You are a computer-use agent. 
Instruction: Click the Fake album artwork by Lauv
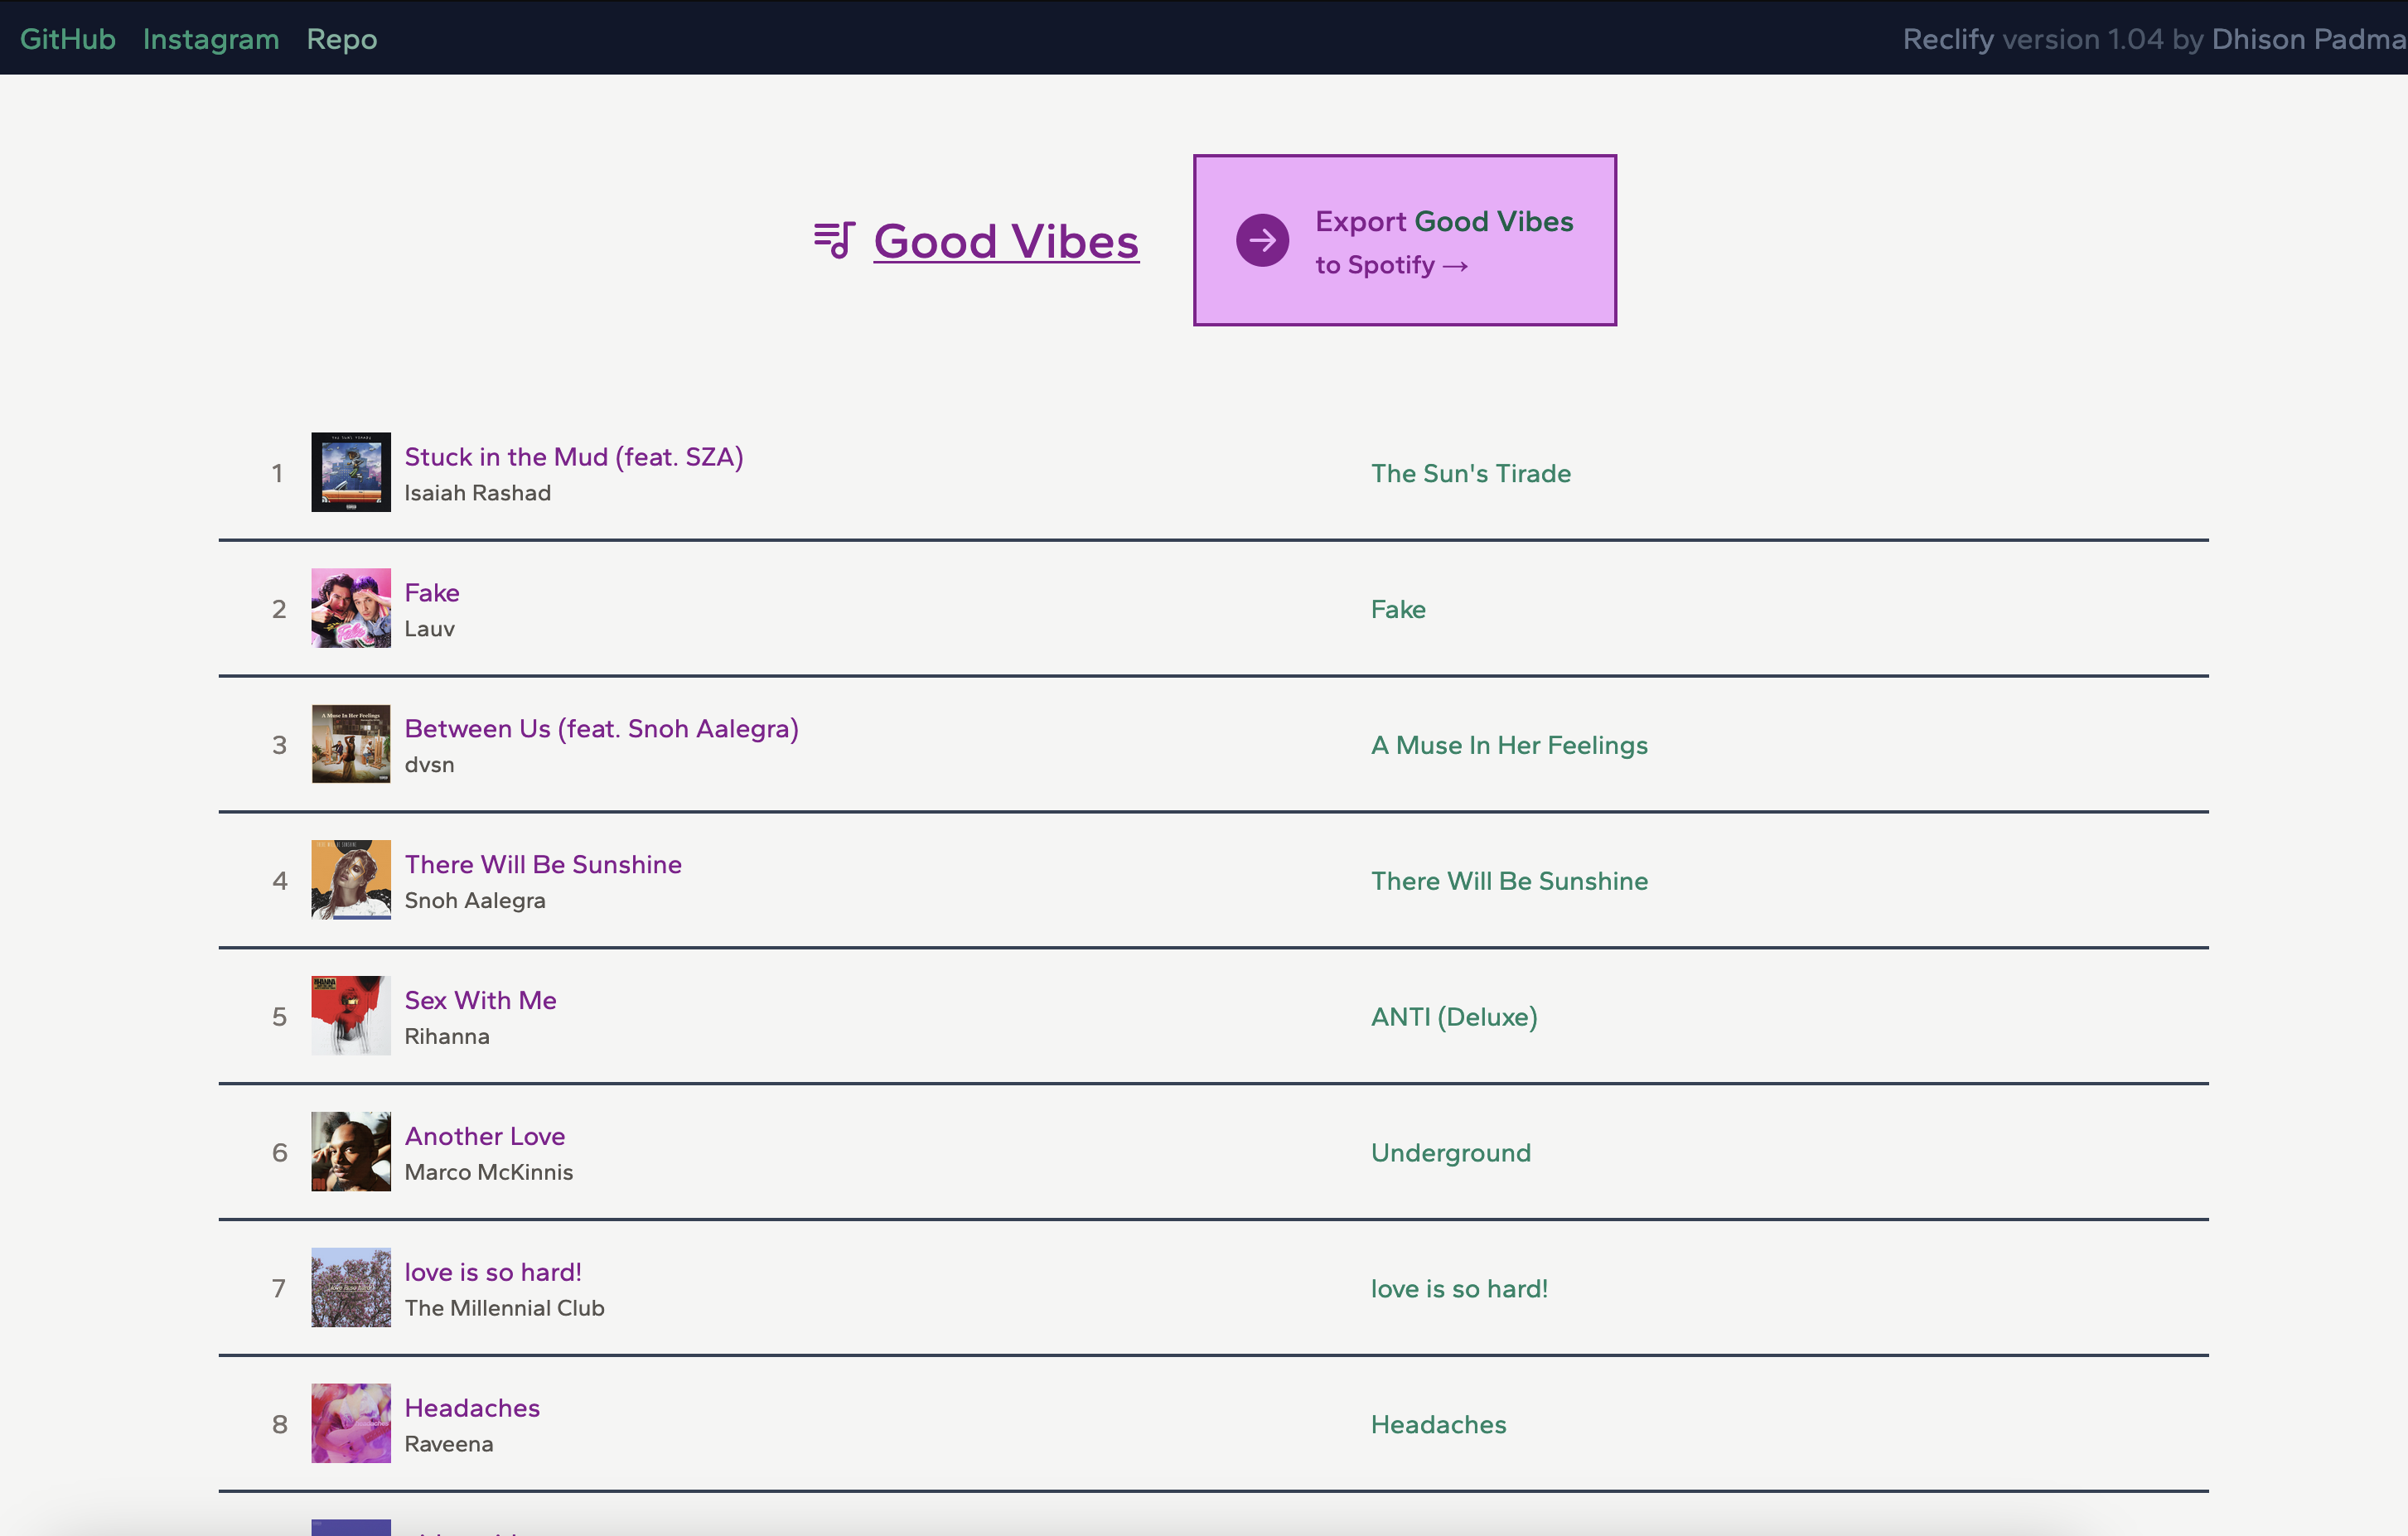click(x=351, y=608)
